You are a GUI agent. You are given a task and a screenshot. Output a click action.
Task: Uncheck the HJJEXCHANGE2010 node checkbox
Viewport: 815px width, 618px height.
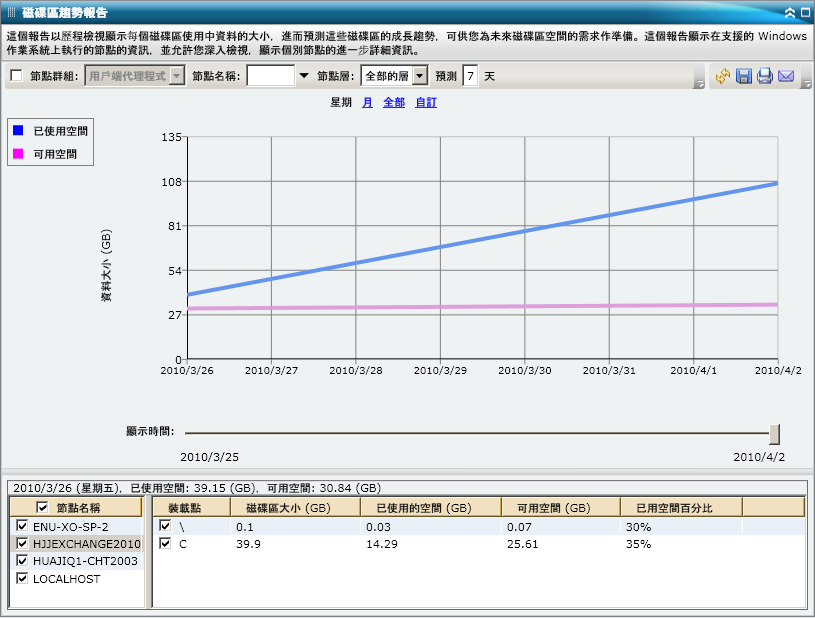[22, 544]
